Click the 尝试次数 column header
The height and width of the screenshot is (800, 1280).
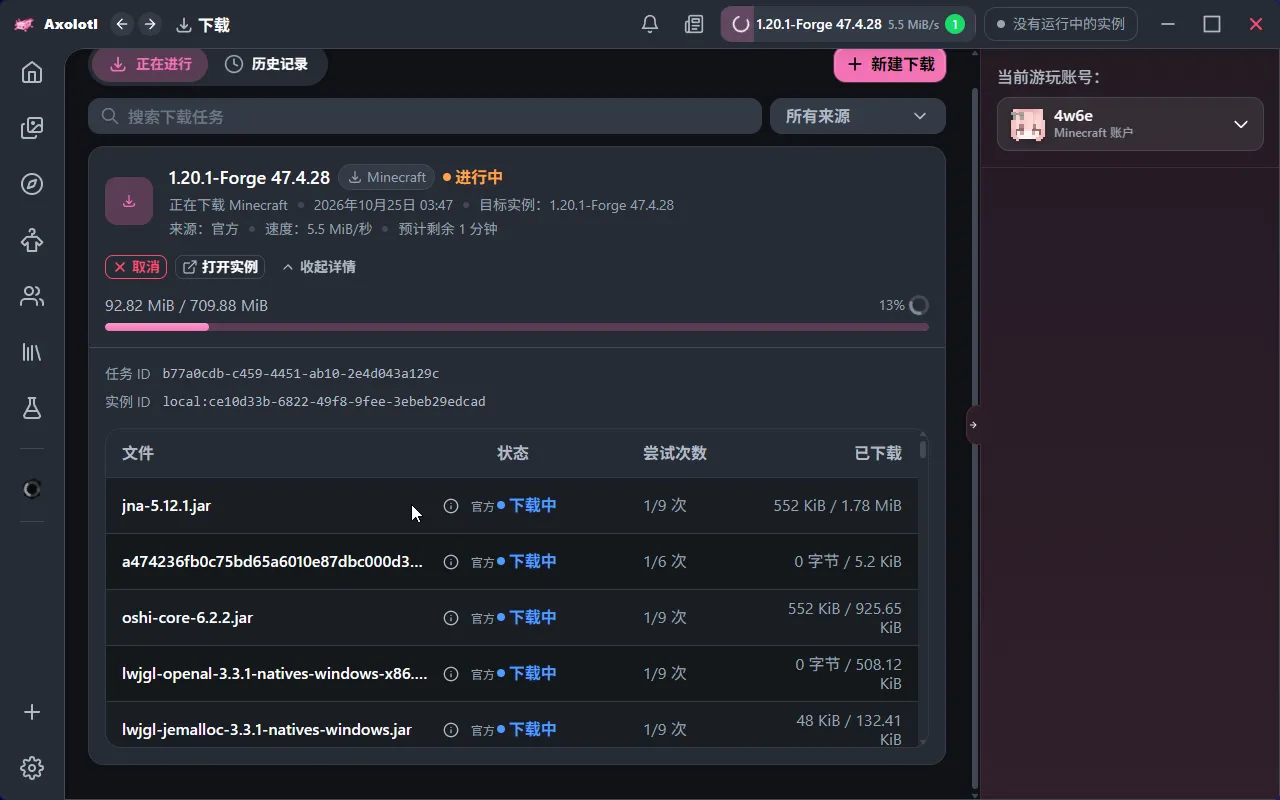tap(675, 453)
